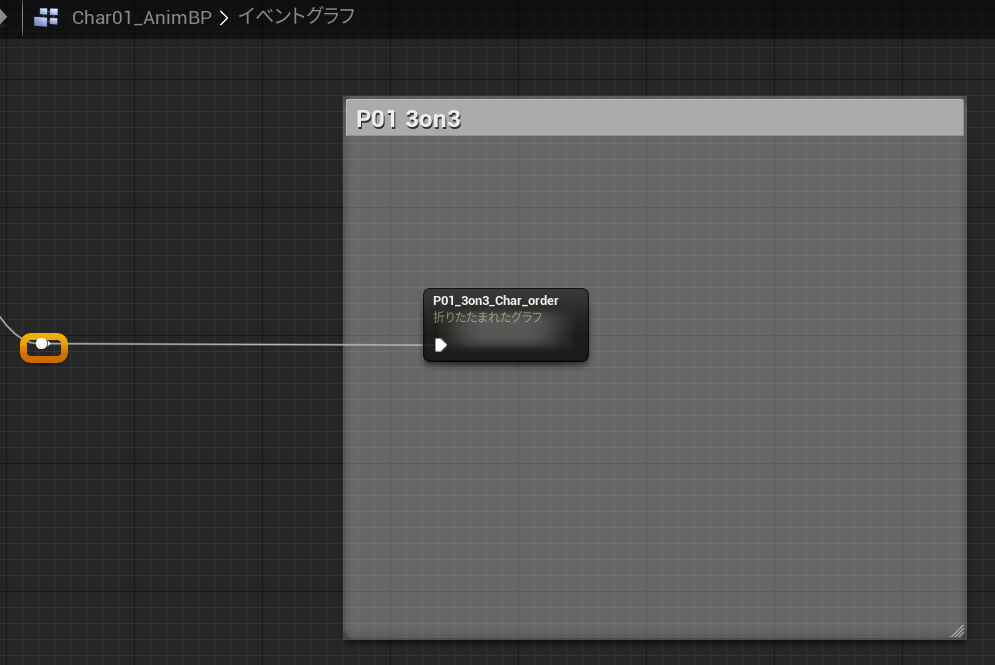Click the 折りたたまれたグラフ subtitle text

coord(487,317)
